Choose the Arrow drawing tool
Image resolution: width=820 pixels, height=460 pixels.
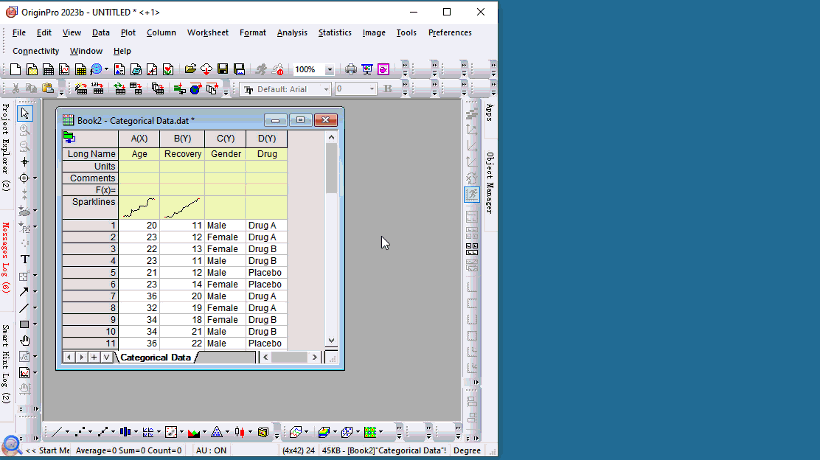pos(25,292)
